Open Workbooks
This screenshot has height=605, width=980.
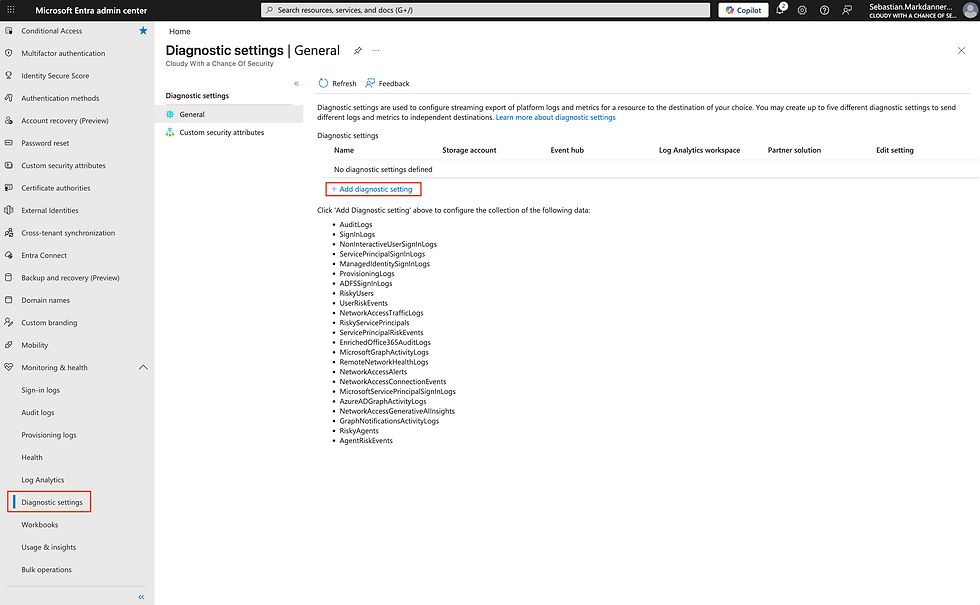click(x=39, y=525)
